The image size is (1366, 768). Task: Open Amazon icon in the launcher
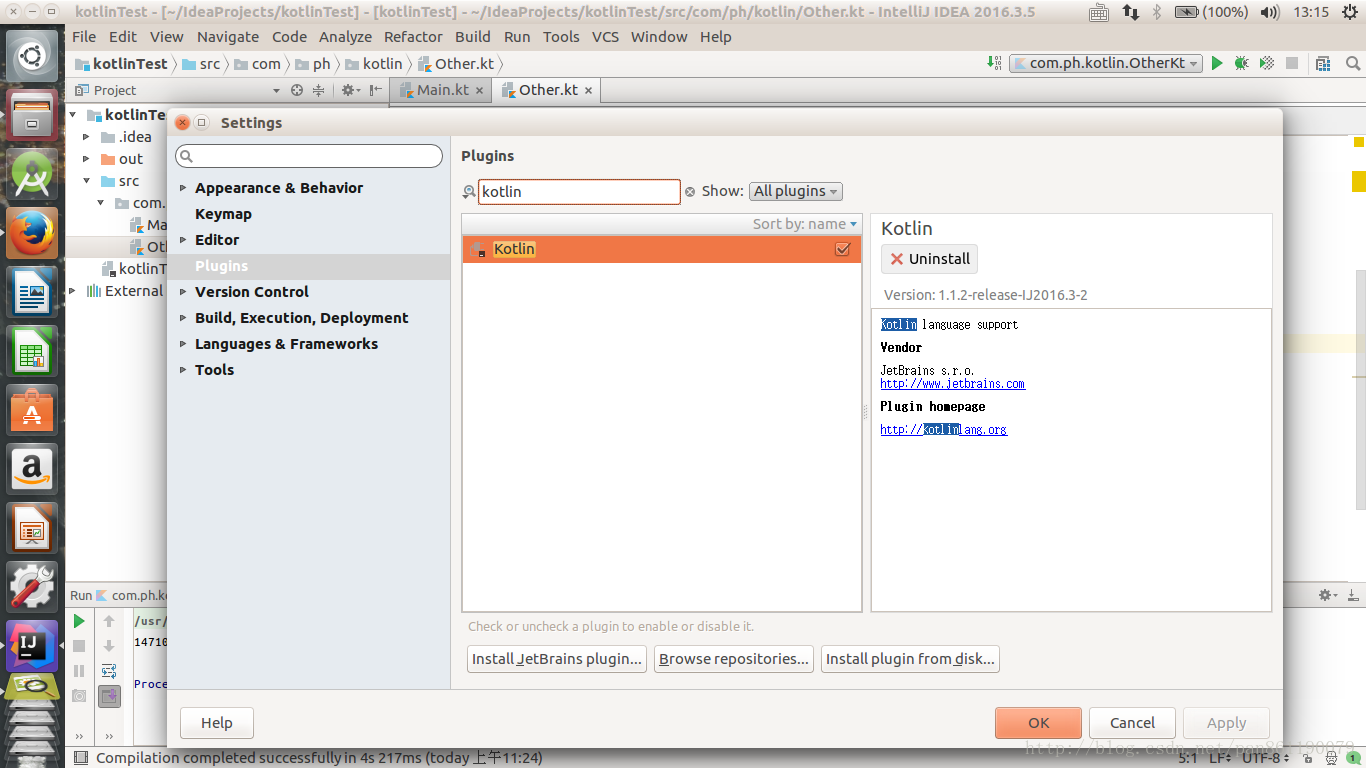(34, 468)
